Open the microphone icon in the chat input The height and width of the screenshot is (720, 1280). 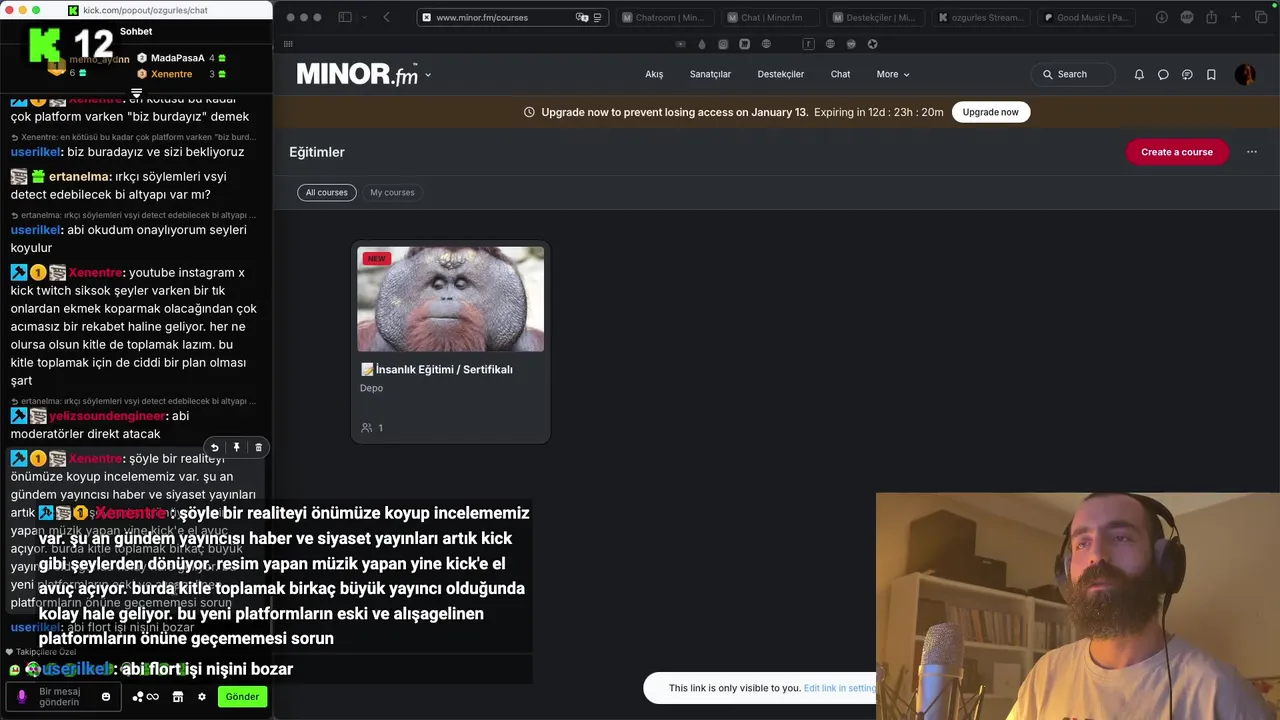click(22, 697)
